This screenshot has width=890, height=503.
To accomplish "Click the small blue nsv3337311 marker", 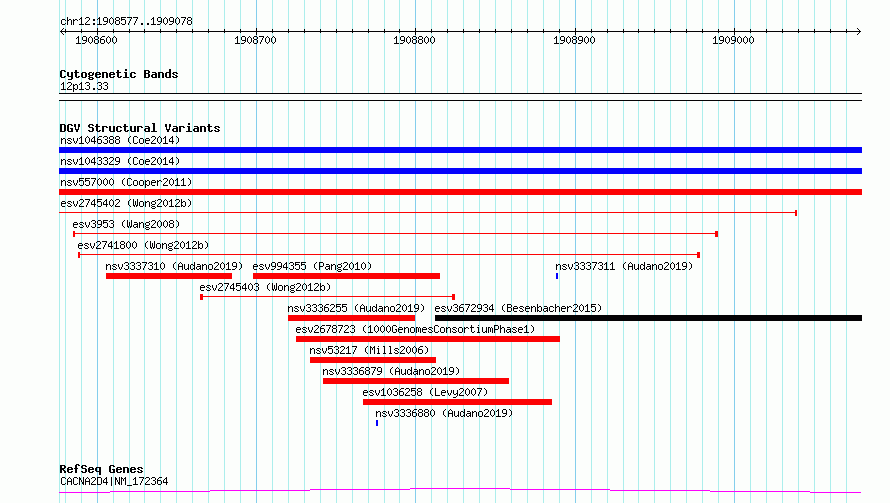I will pyautogui.click(x=557, y=276).
